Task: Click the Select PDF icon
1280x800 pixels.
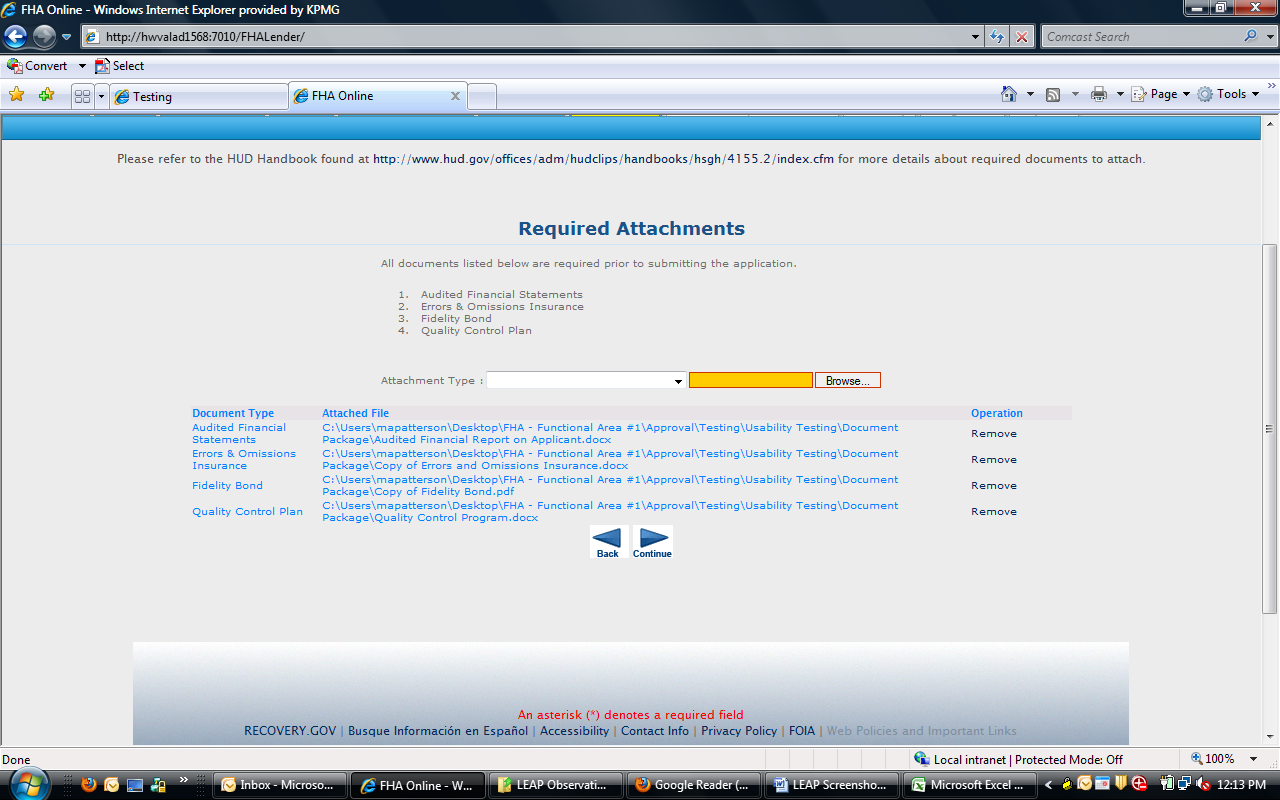Action: coord(102,66)
